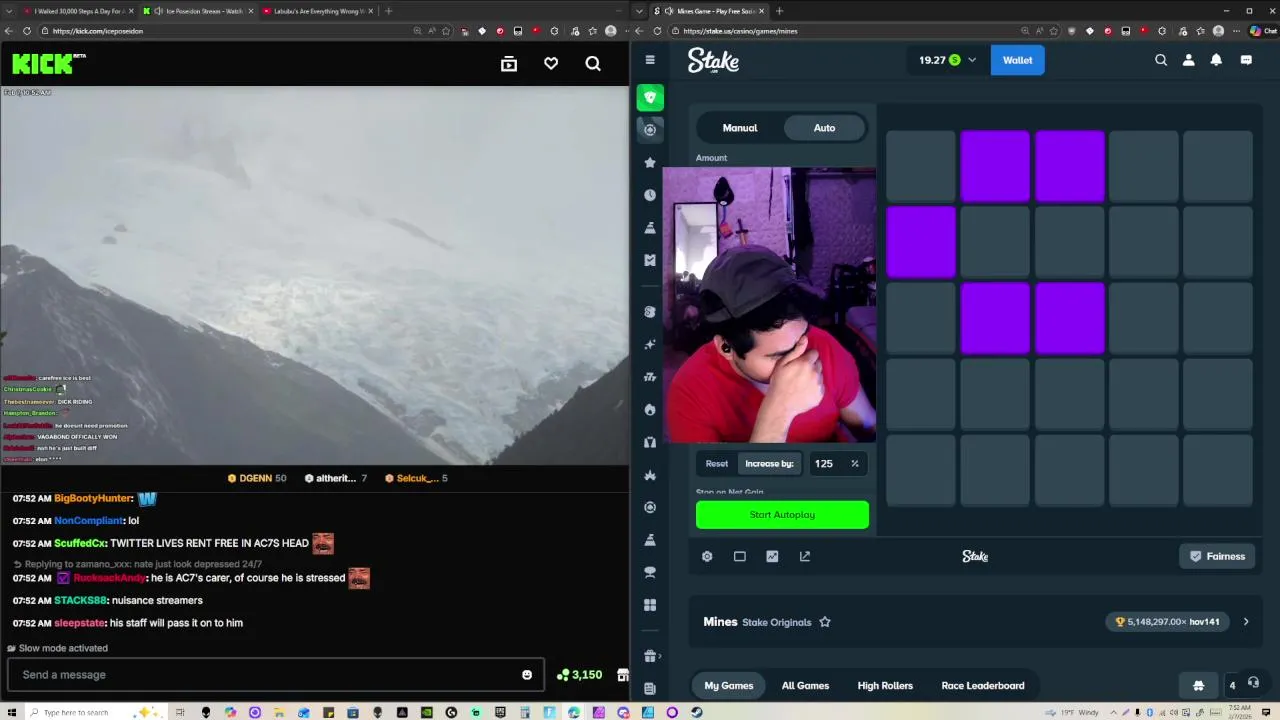The height and width of the screenshot is (720, 1280).
Task: Open Kick clips box icon in header
Action: point(509,64)
